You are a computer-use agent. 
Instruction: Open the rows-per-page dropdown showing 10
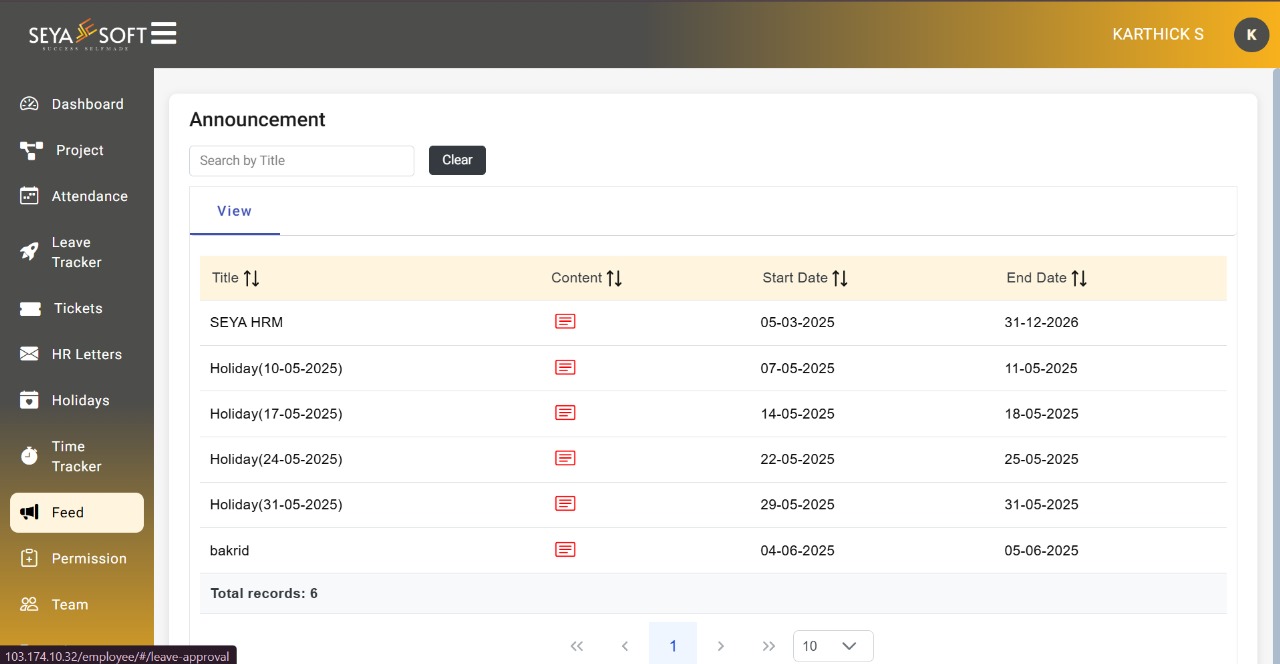click(x=833, y=646)
